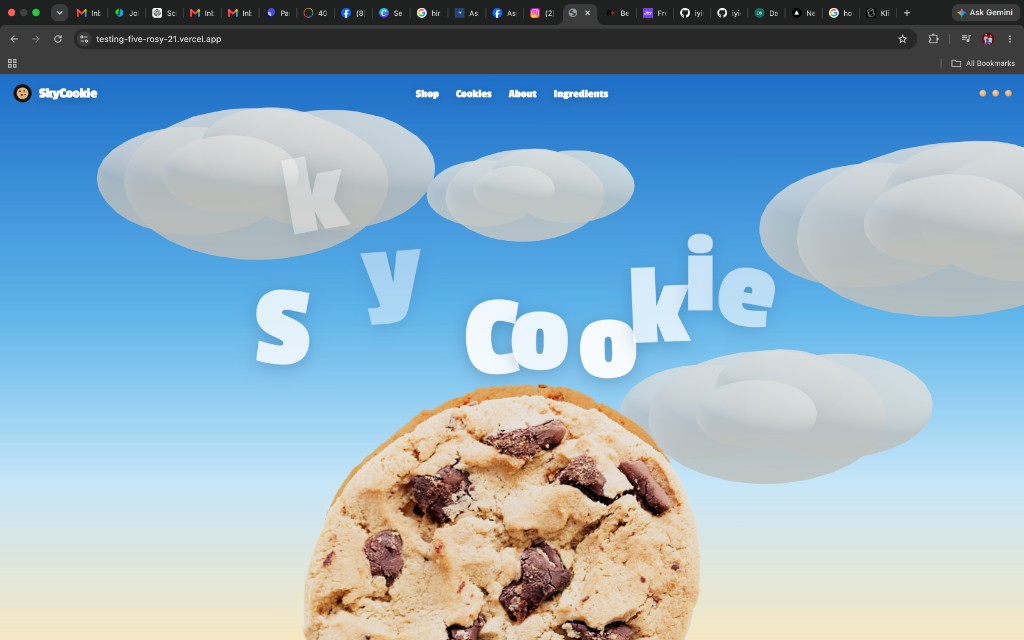Open the Extensions puzzle icon
This screenshot has height=640, width=1024.
tap(933, 39)
